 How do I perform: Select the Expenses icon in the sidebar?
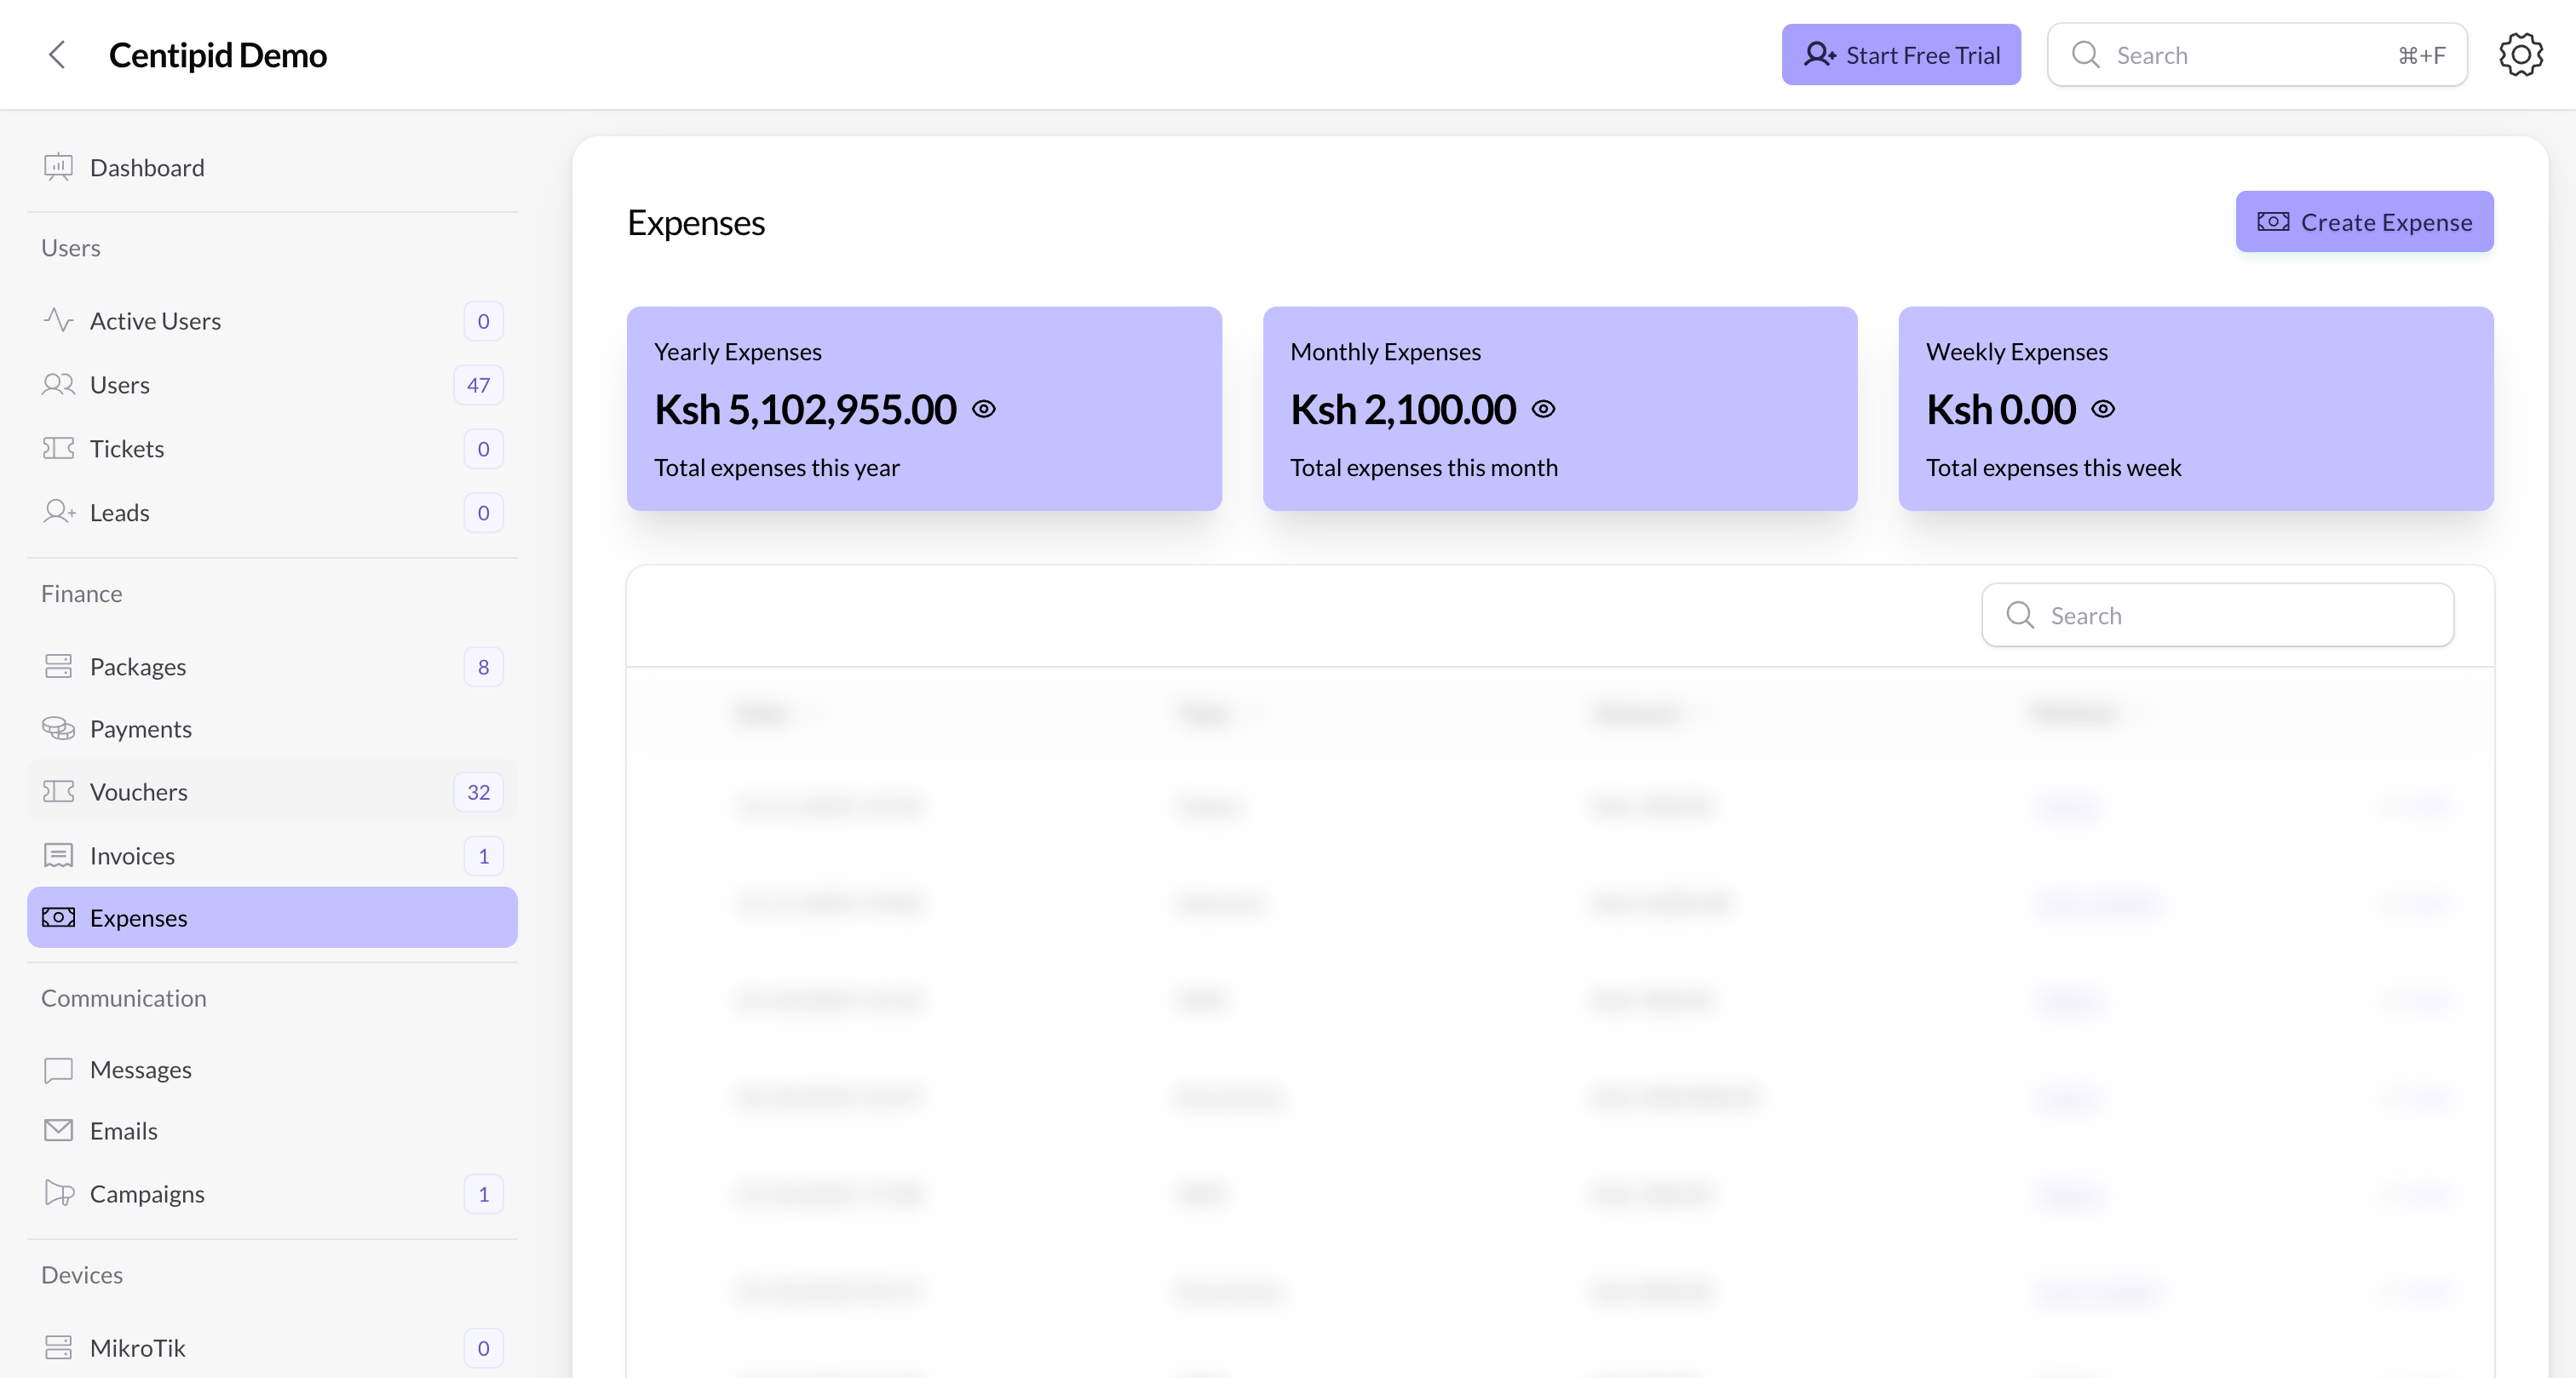57,917
